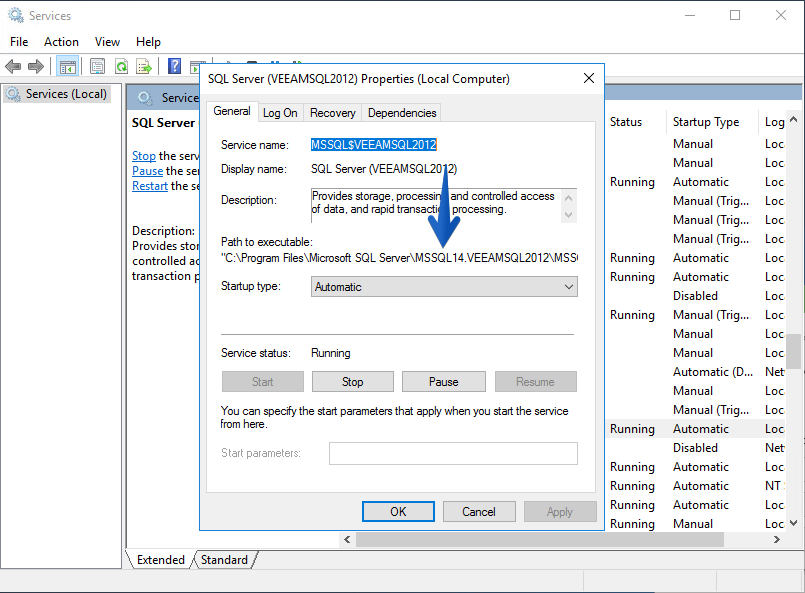This screenshot has height=593, width=805.
Task: Open the File menu
Action: click(19, 42)
